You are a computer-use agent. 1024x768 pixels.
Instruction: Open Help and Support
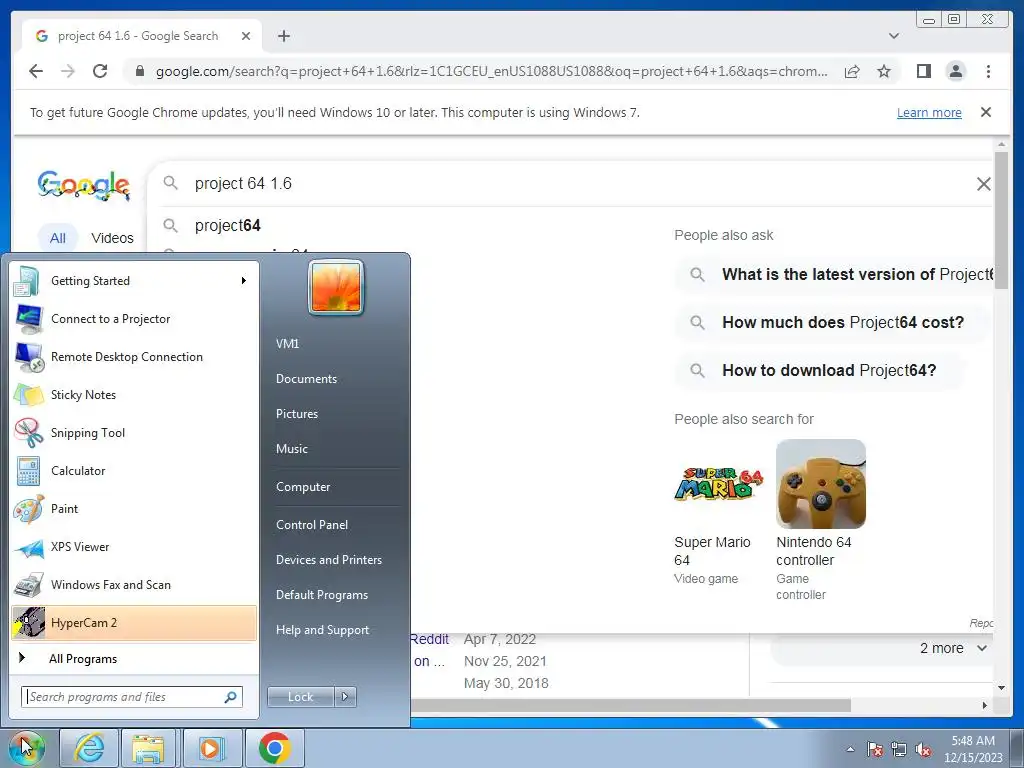click(323, 630)
